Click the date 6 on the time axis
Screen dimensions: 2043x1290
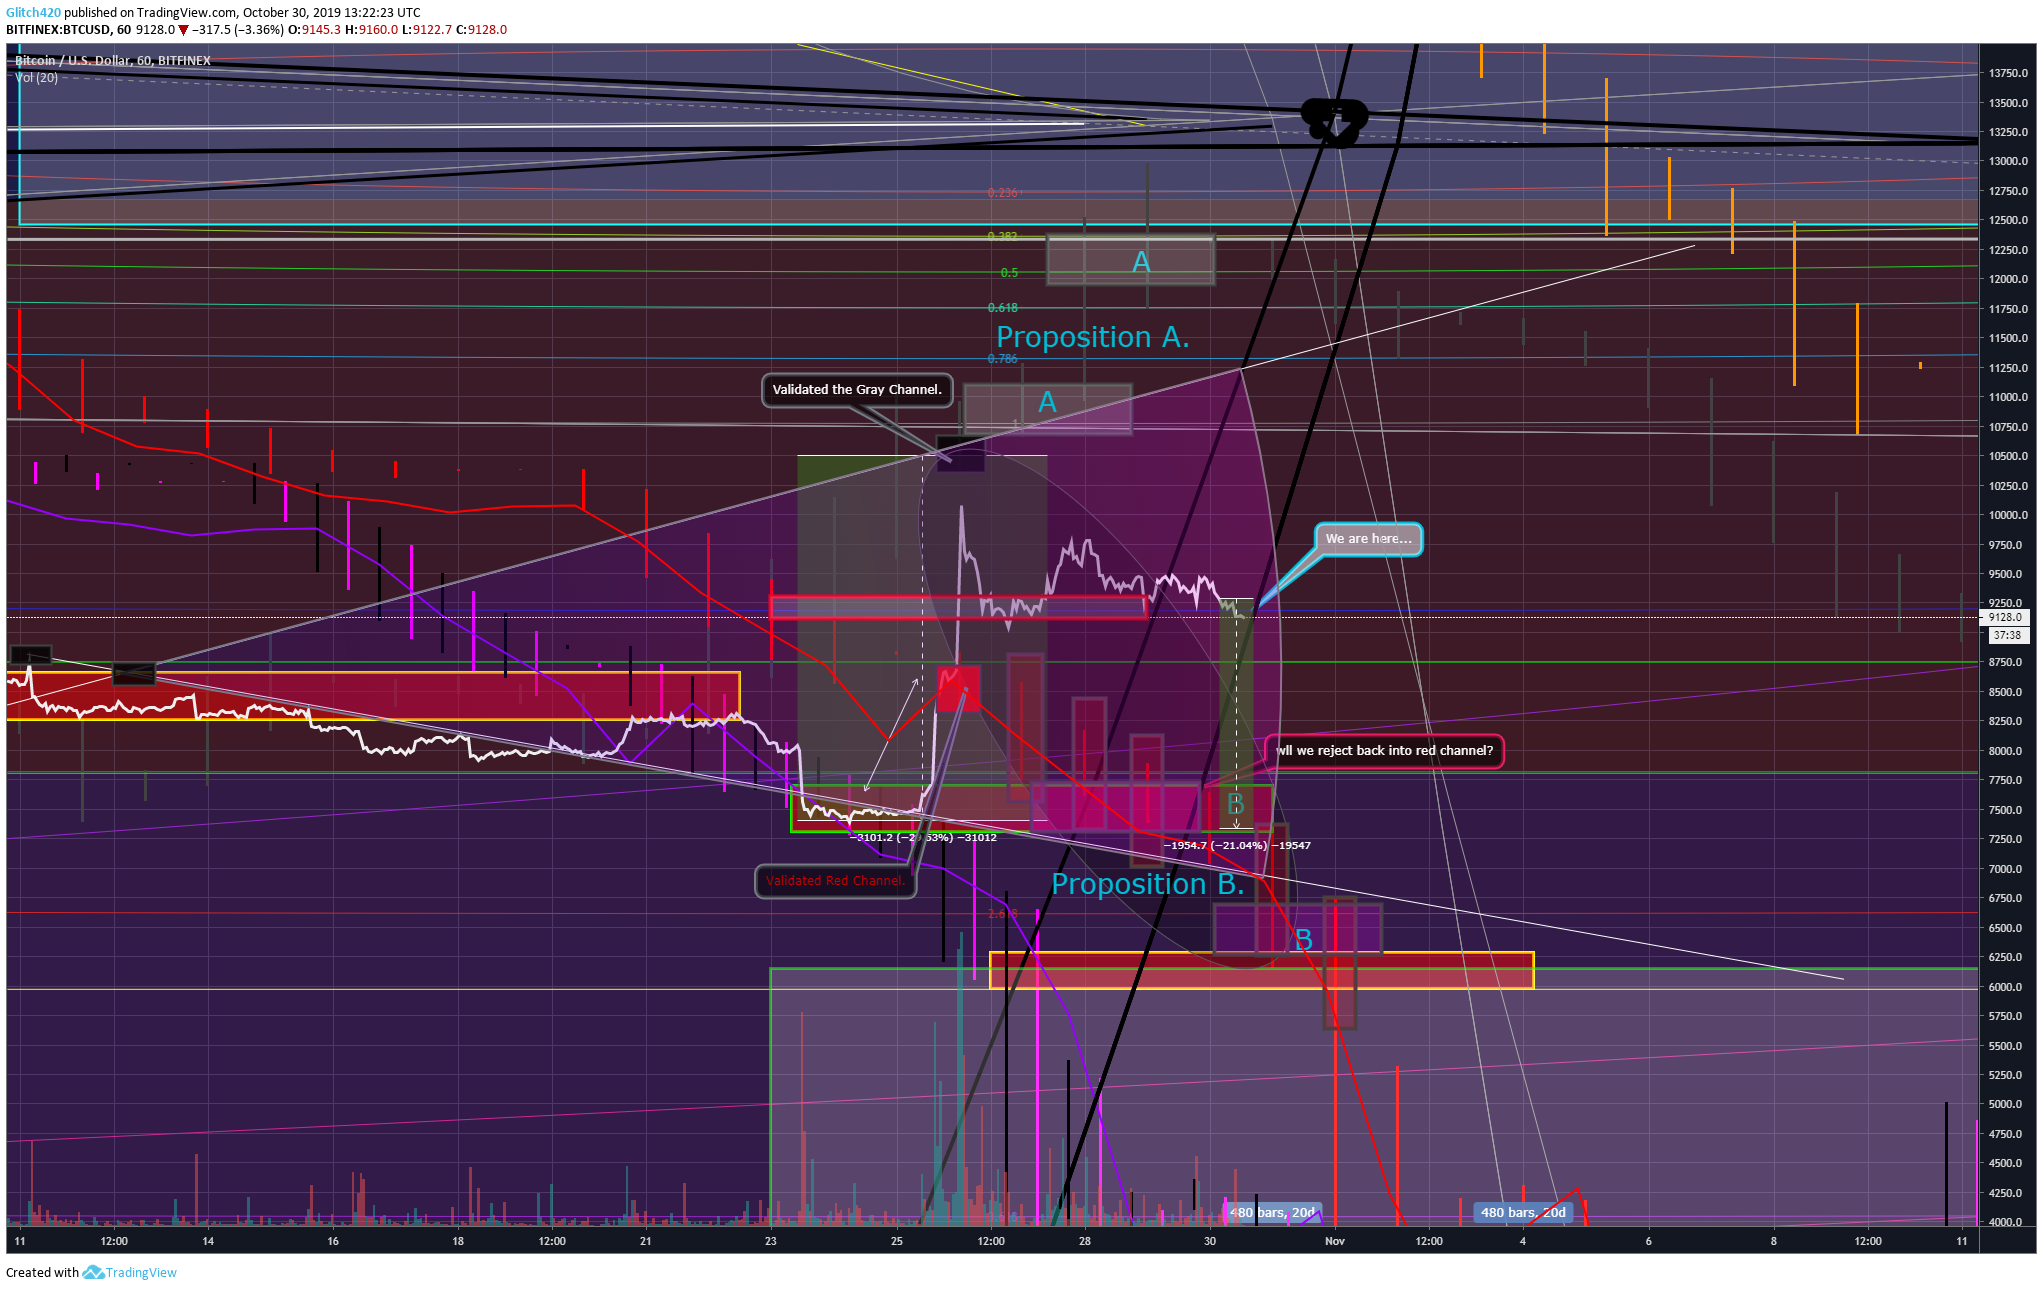tap(1649, 1241)
